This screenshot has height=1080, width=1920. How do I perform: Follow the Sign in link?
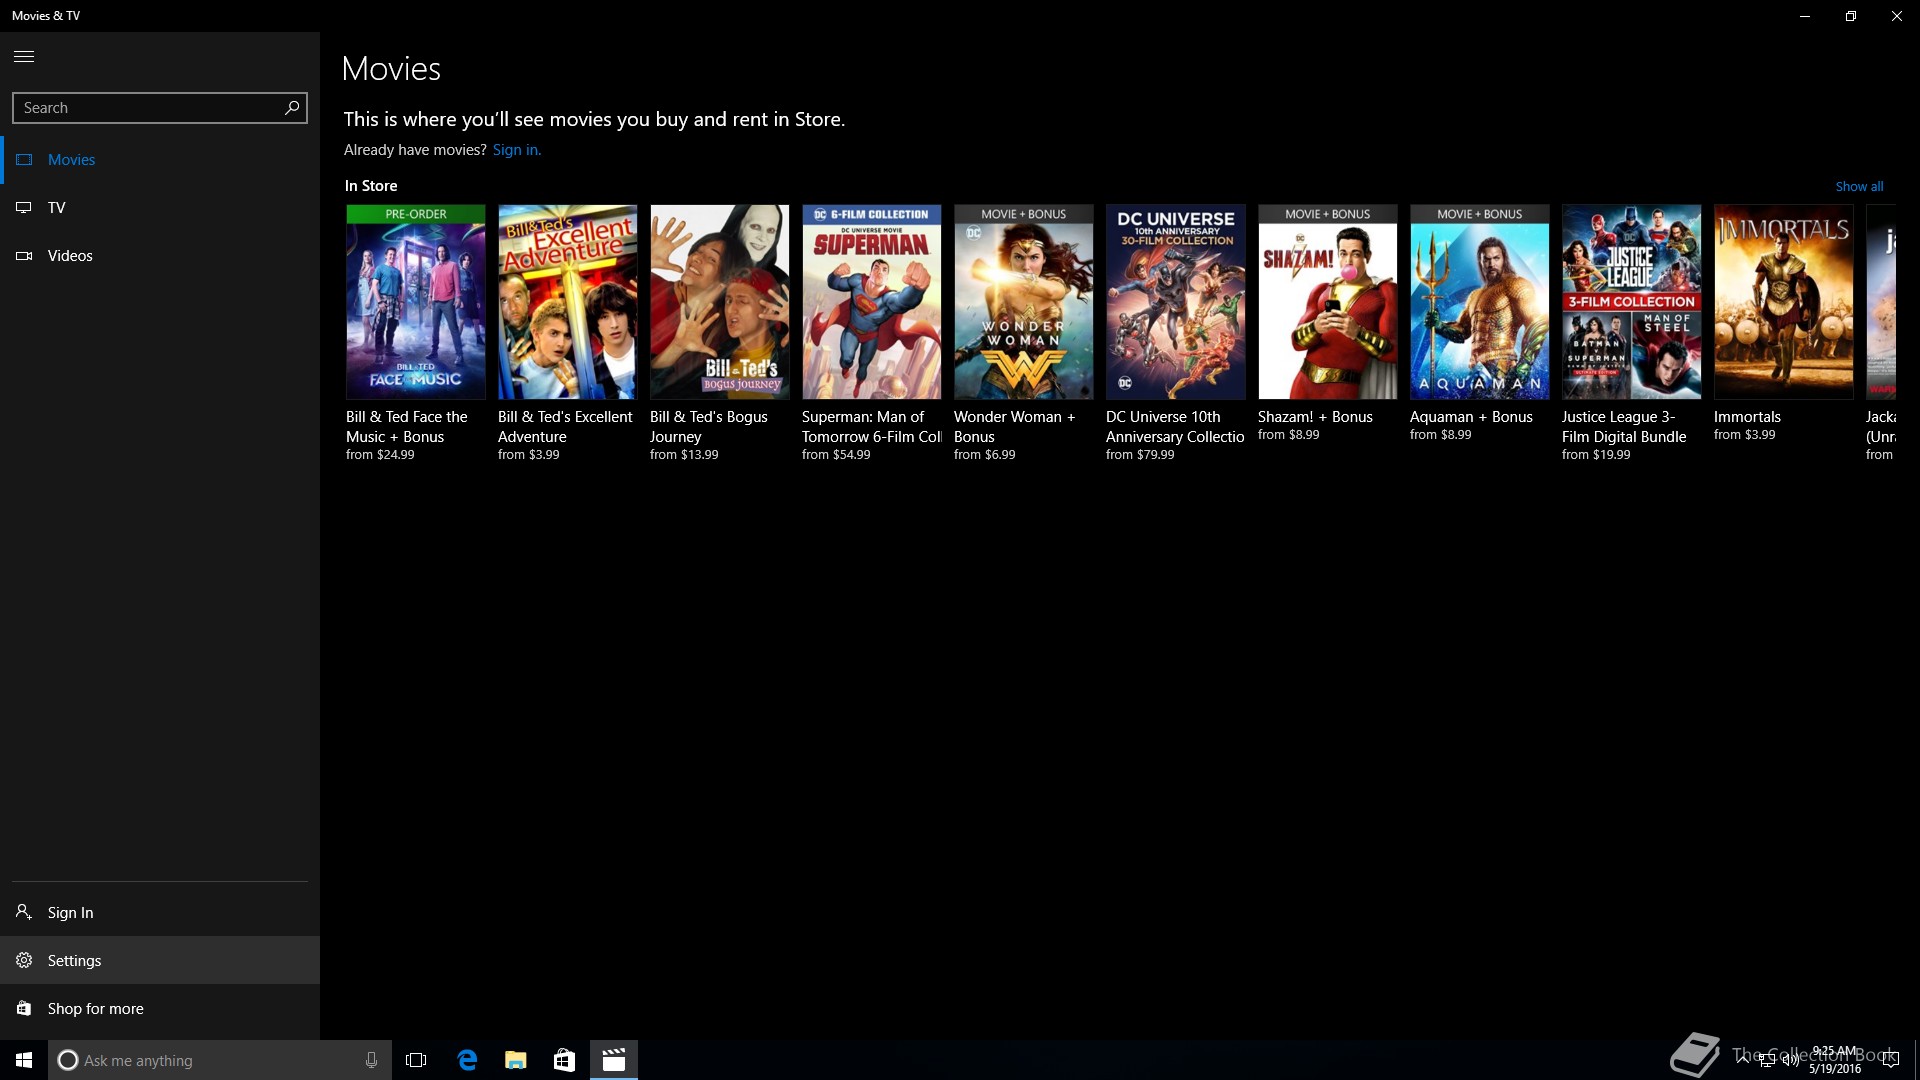coord(516,150)
